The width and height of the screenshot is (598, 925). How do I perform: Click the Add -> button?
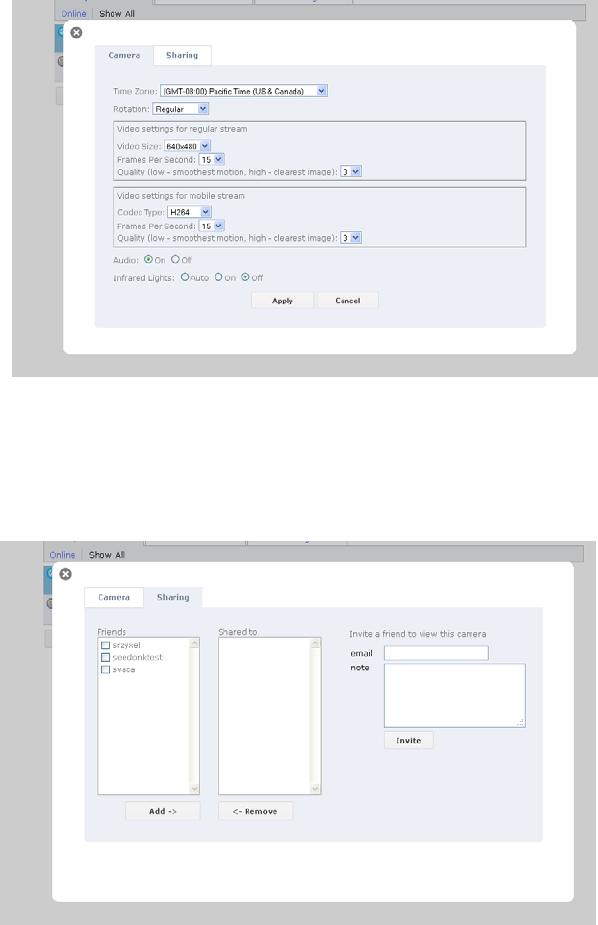163,811
